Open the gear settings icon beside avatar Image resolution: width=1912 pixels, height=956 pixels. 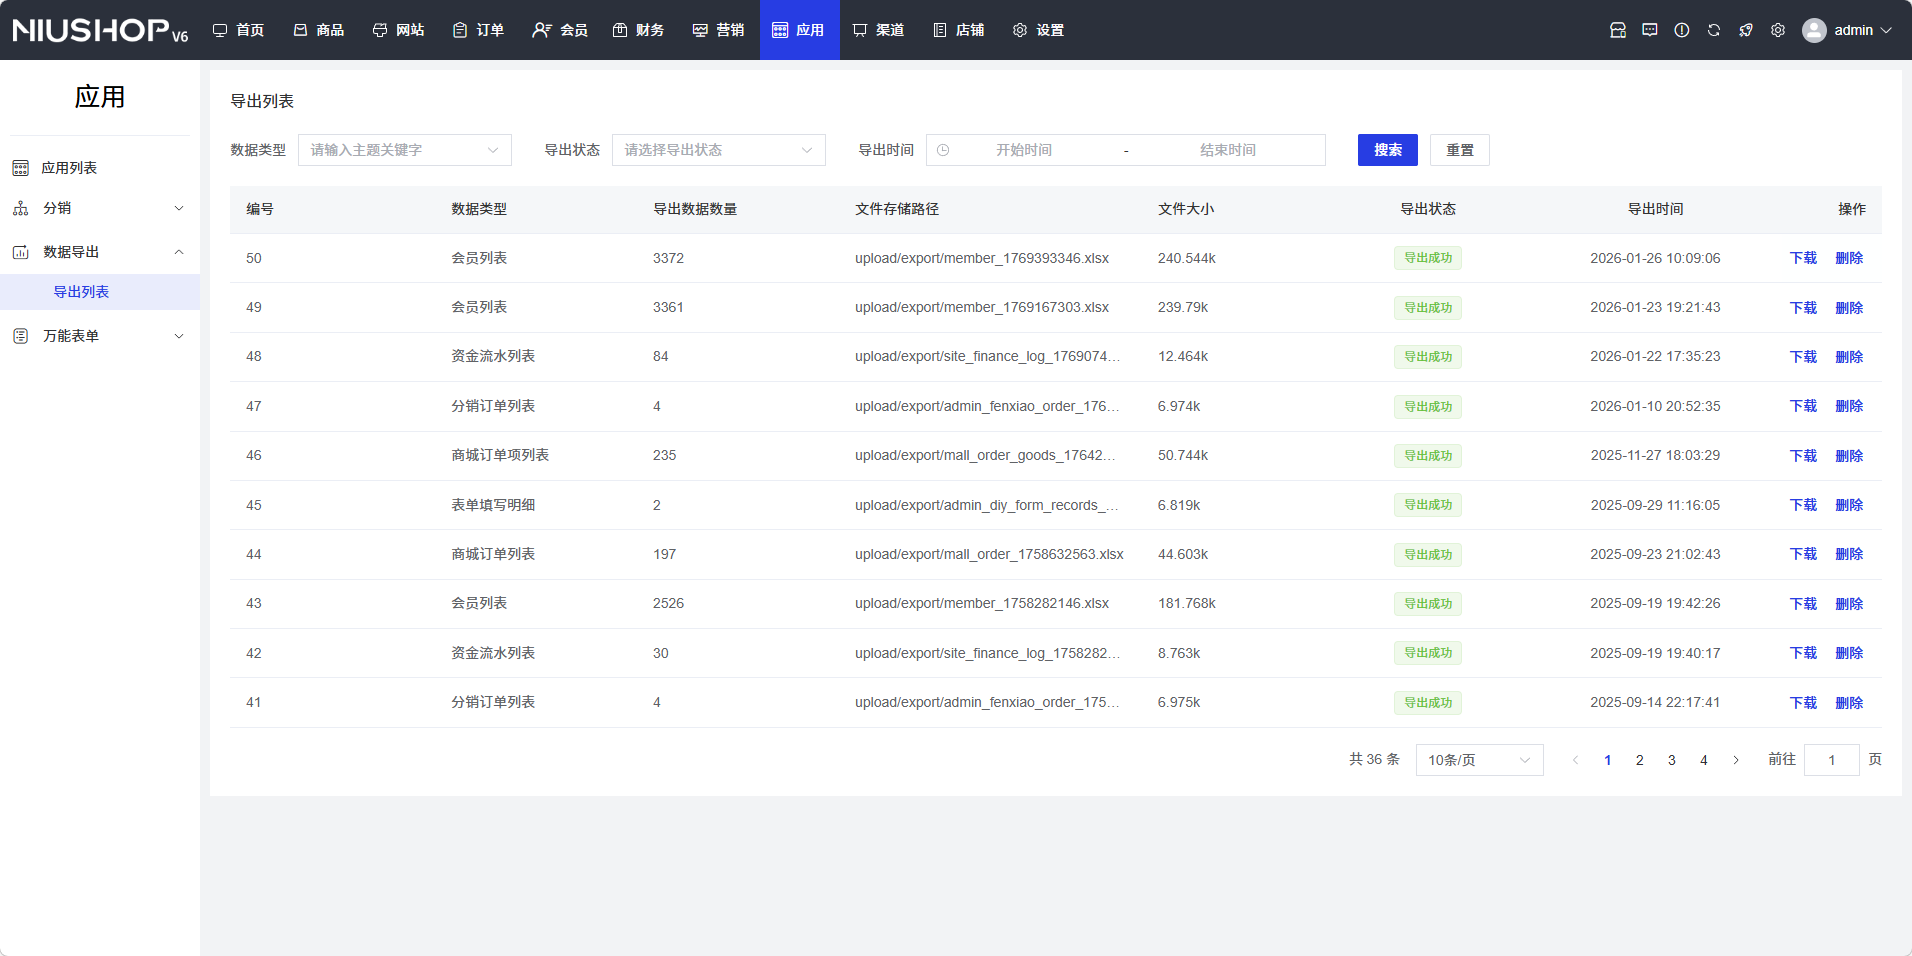coord(1778,30)
